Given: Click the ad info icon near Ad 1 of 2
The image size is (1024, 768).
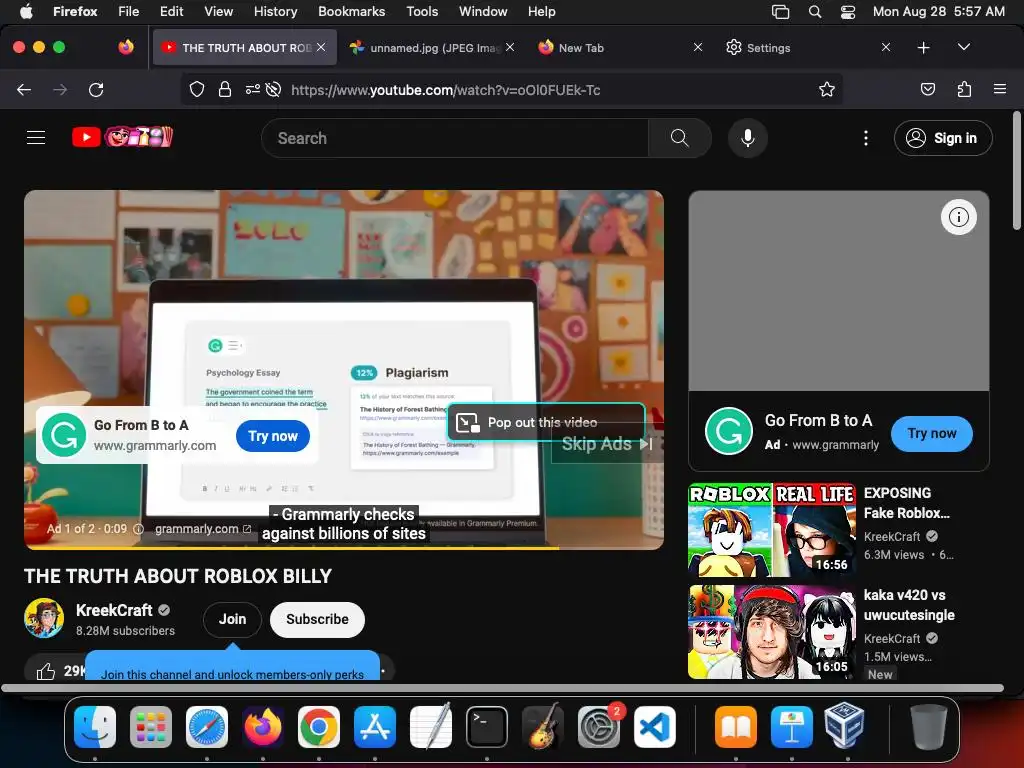Looking at the screenshot, I should (x=138, y=529).
